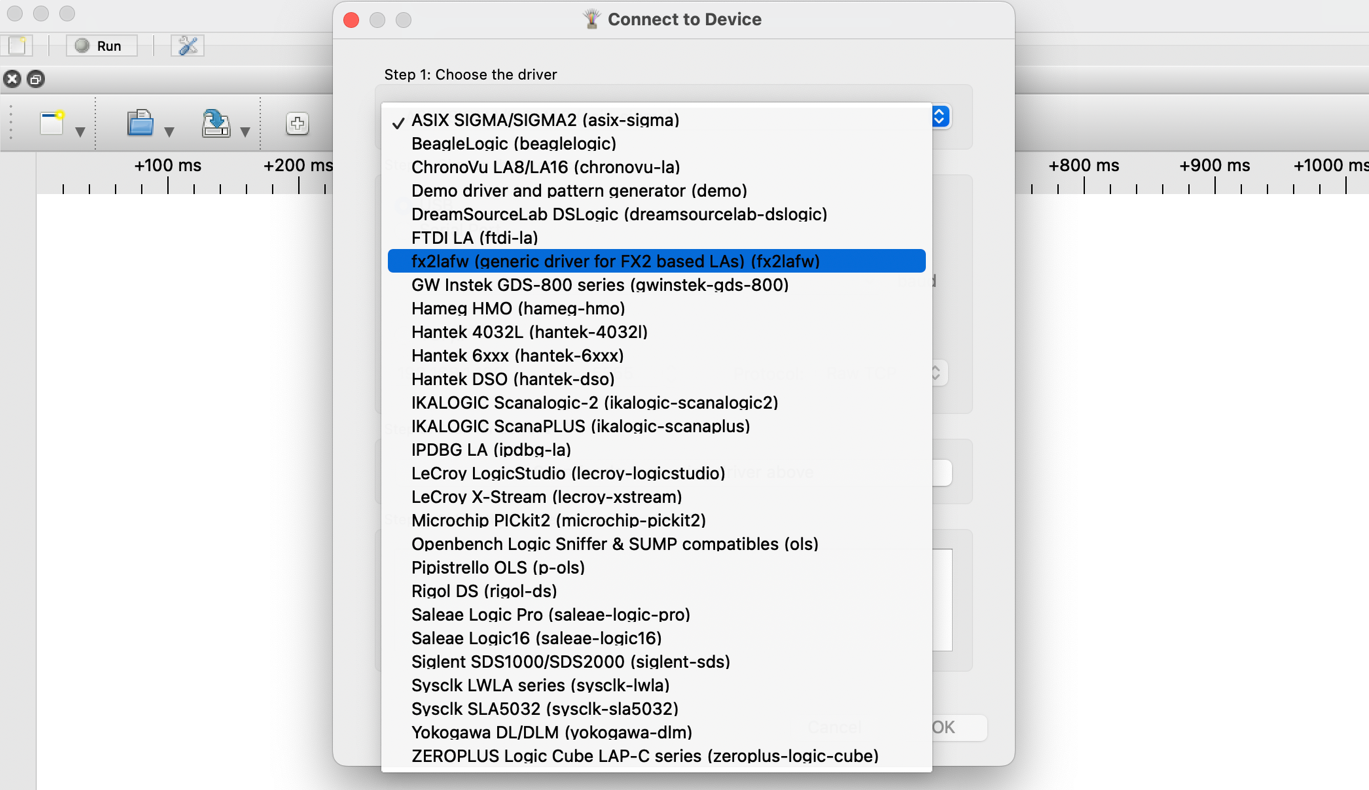Click the New View icon in session toolbar
Image resolution: width=1369 pixels, height=790 pixels.
52,123
